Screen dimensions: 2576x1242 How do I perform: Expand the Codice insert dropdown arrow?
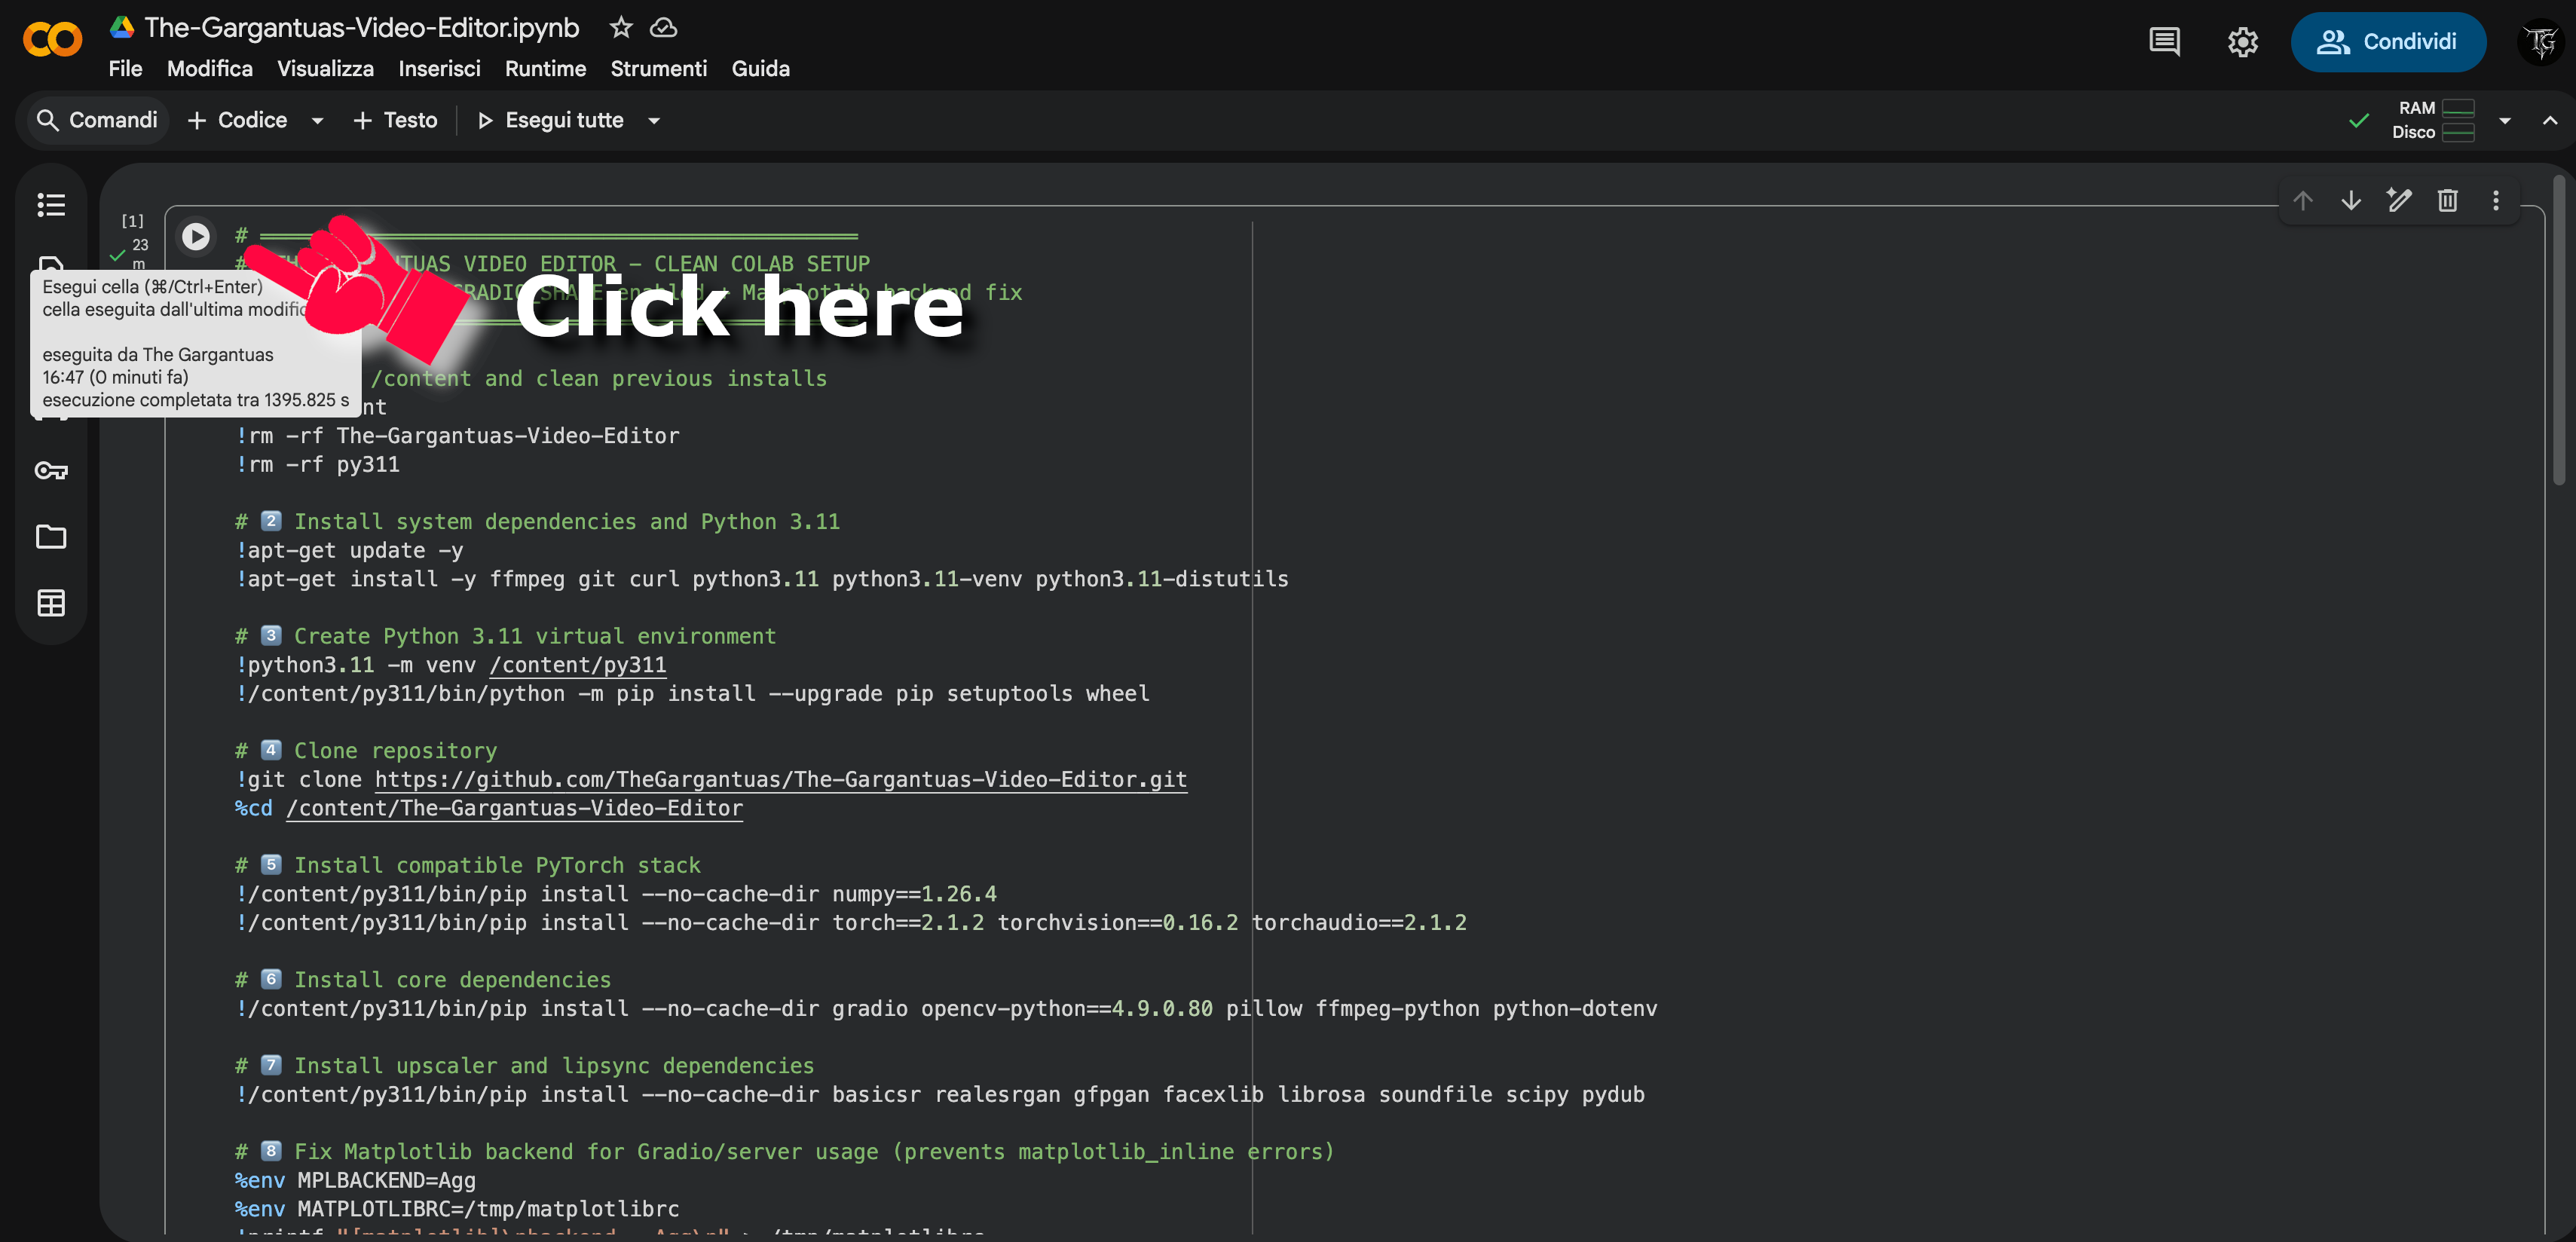click(317, 121)
